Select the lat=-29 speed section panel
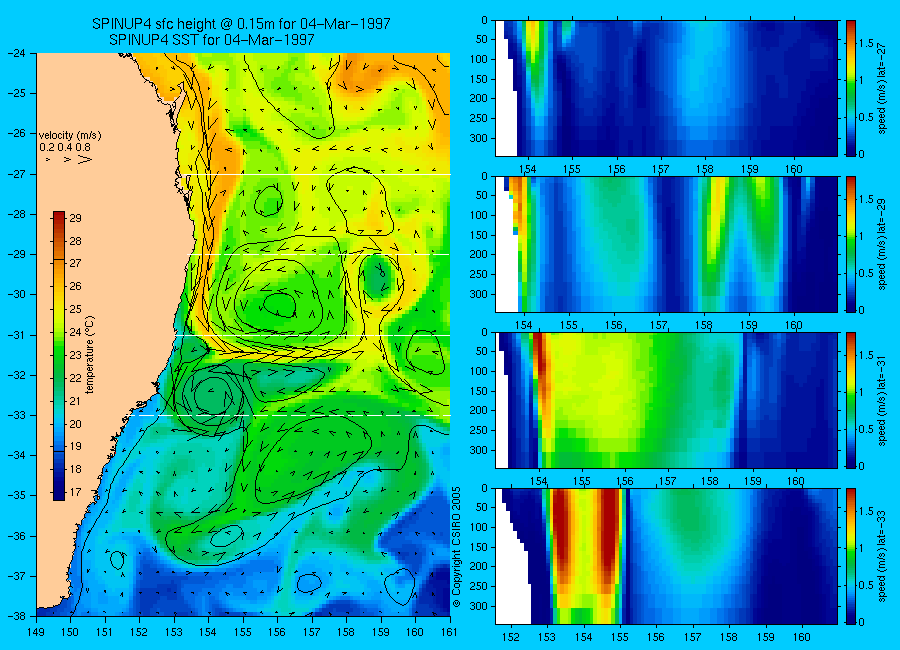 [x=666, y=244]
